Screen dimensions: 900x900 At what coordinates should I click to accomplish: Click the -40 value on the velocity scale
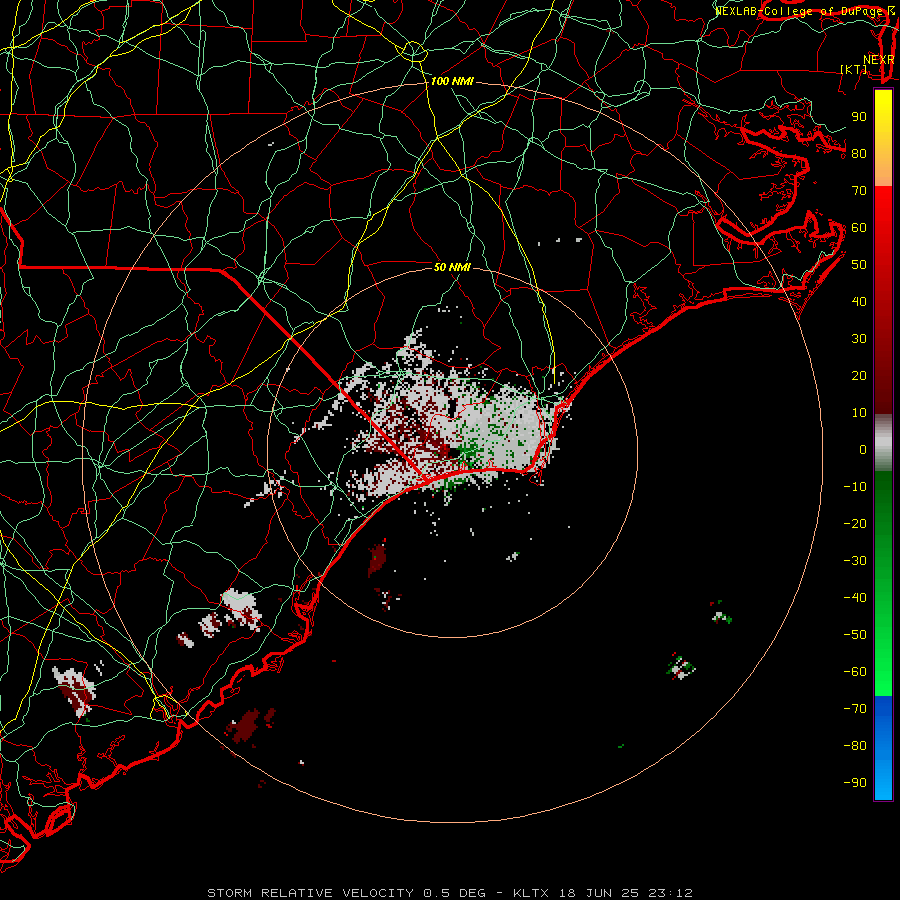click(855, 598)
